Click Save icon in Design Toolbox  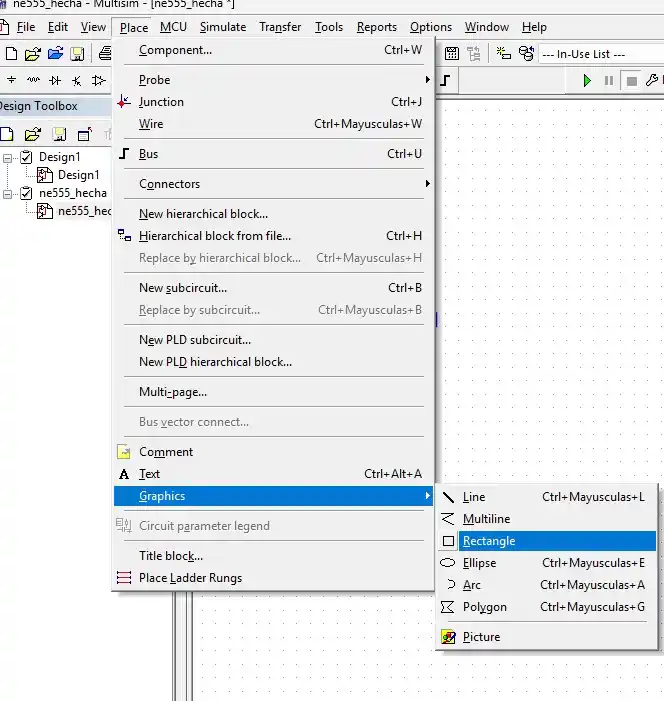(x=59, y=134)
